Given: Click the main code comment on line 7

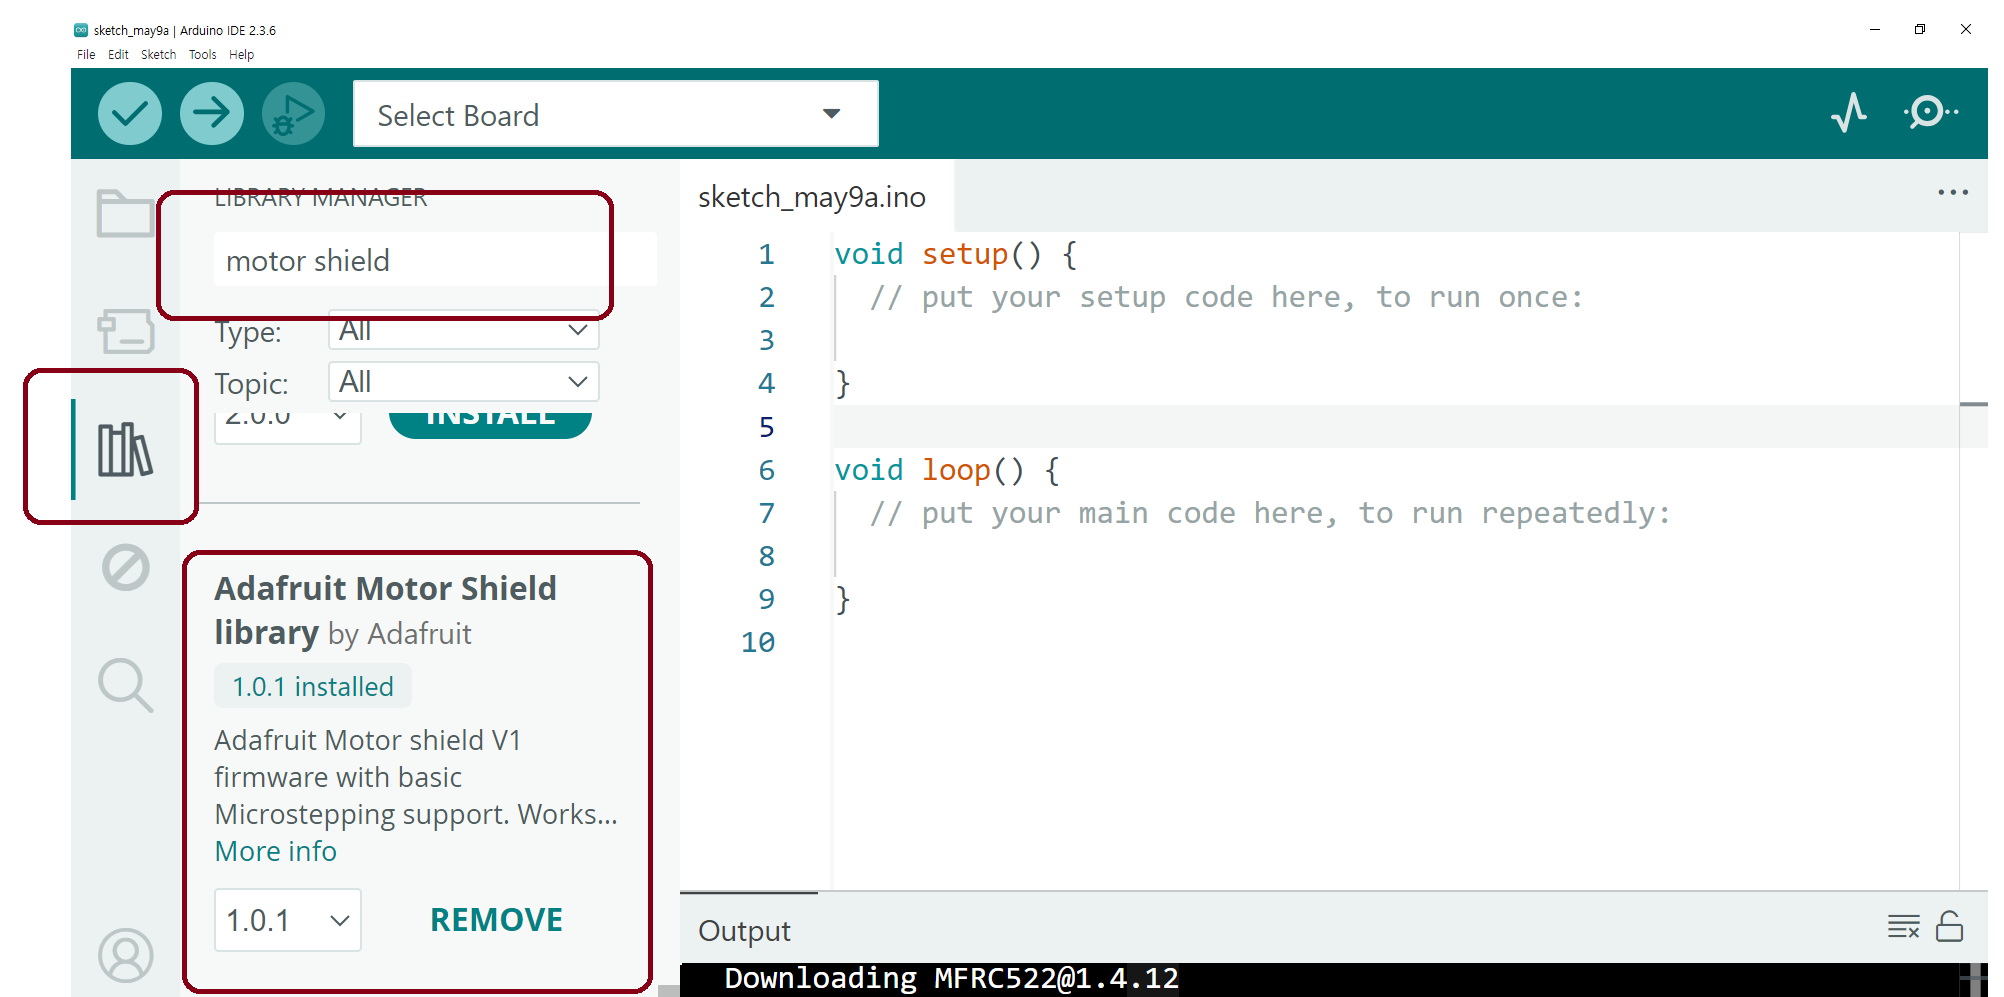Looking at the screenshot, I should (1270, 513).
